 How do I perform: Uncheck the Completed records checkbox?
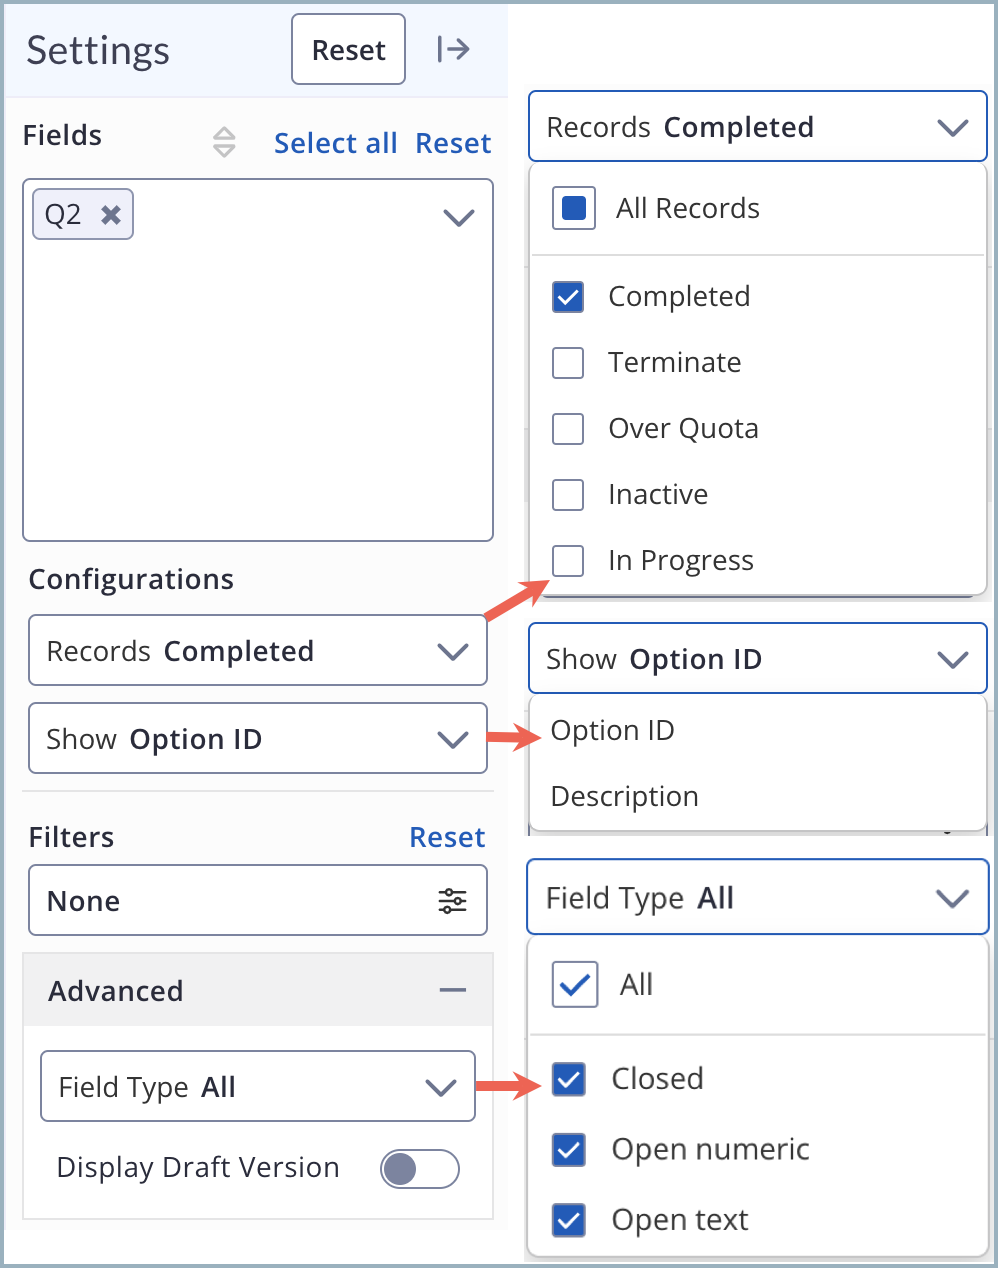(x=568, y=297)
